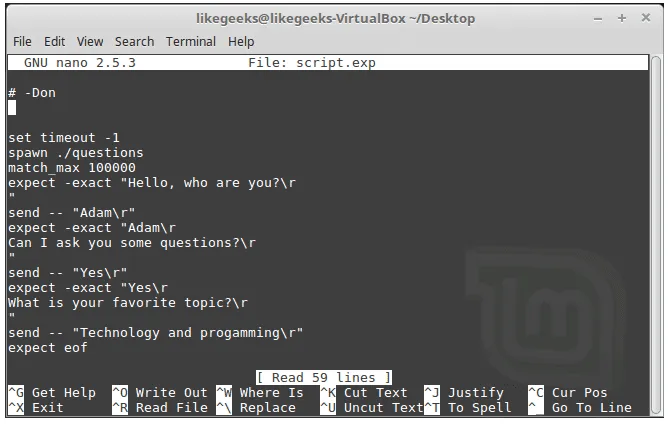Click the ^K Cut Text shortcut label

[364, 393]
